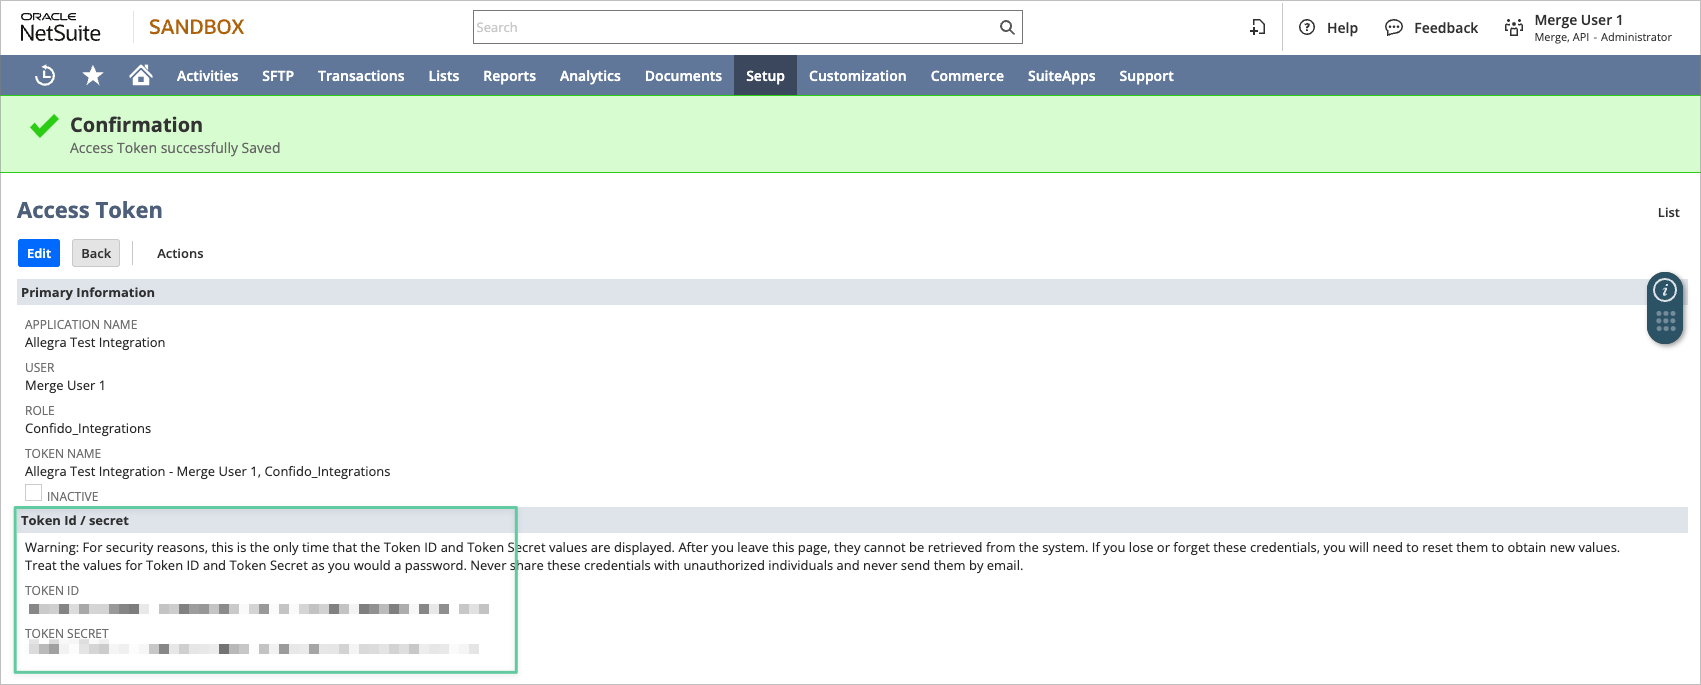Click the Feedback link

(x=1446, y=28)
